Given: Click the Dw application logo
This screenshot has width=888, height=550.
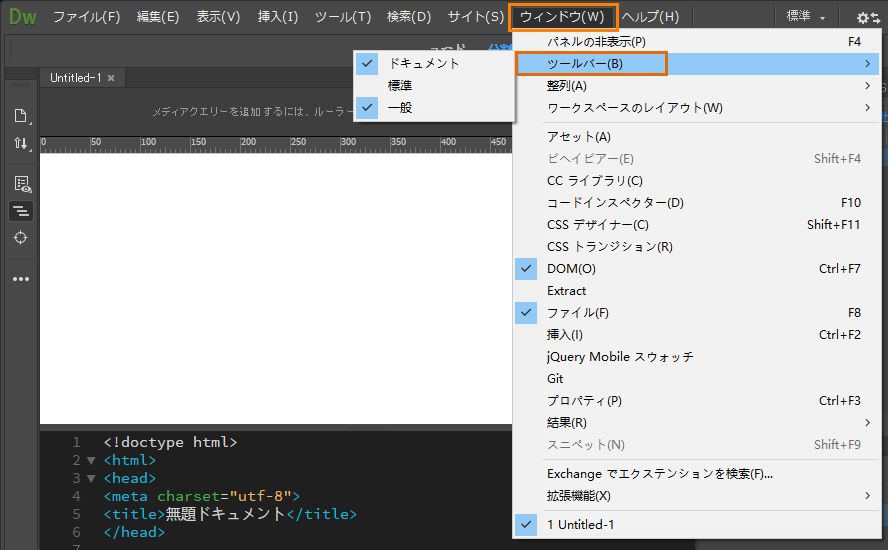Looking at the screenshot, I should [23, 16].
